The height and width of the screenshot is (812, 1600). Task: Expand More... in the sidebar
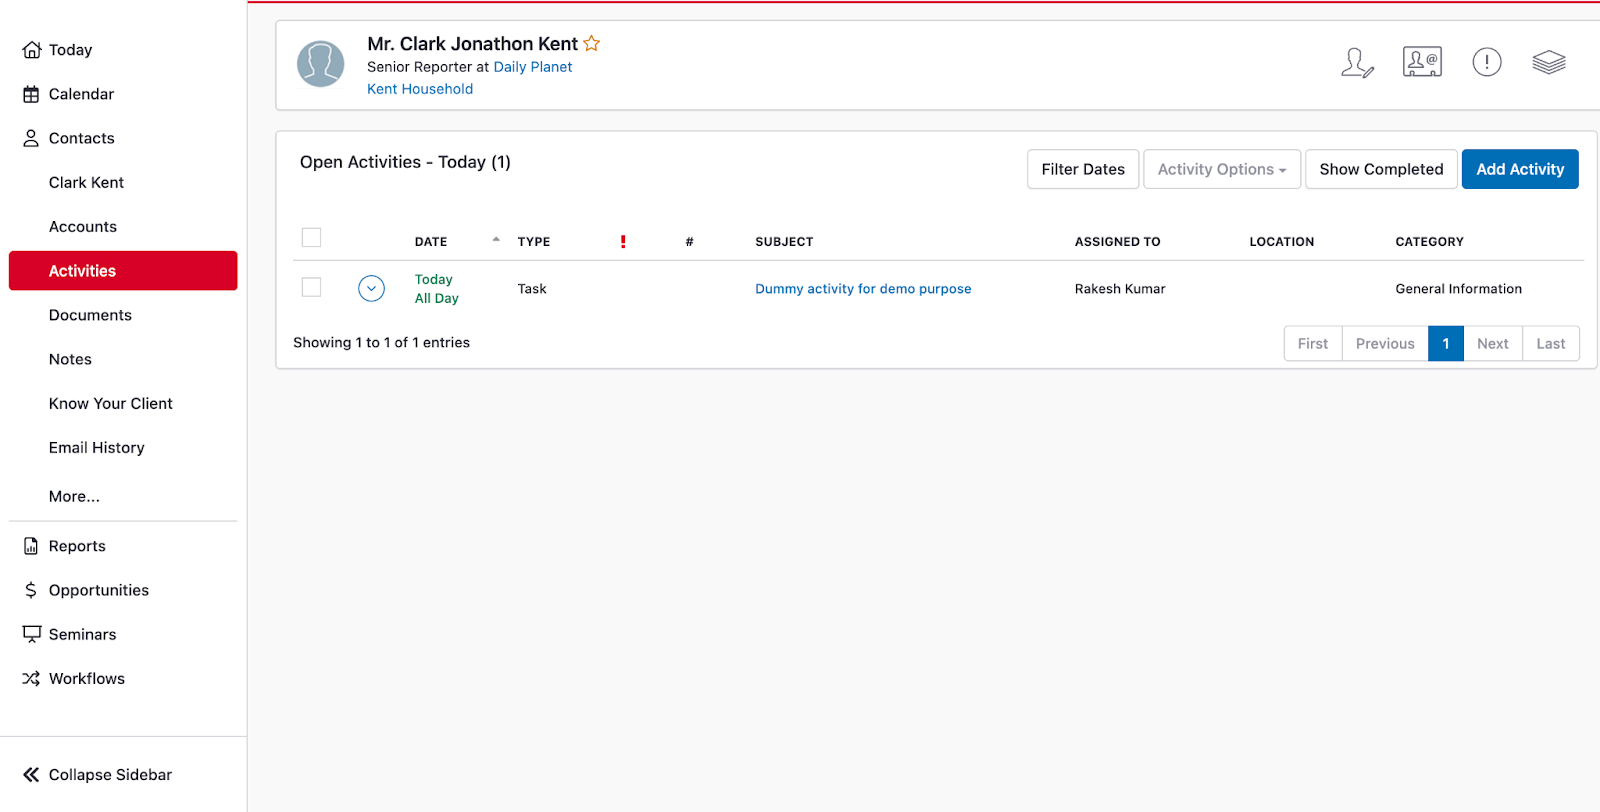tap(74, 497)
